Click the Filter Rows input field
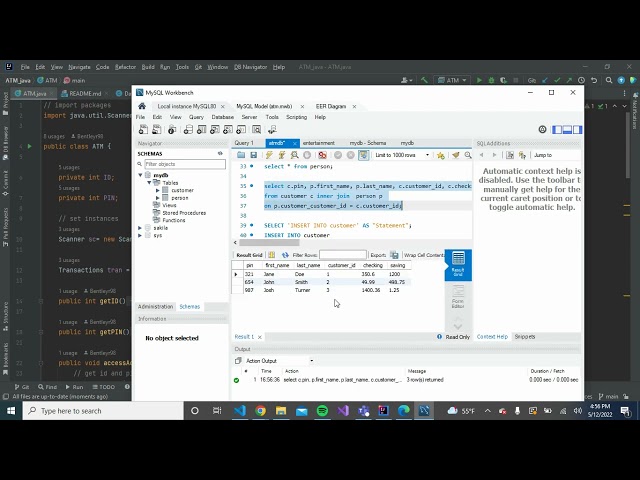This screenshot has width=640, height=480. pos(343,255)
